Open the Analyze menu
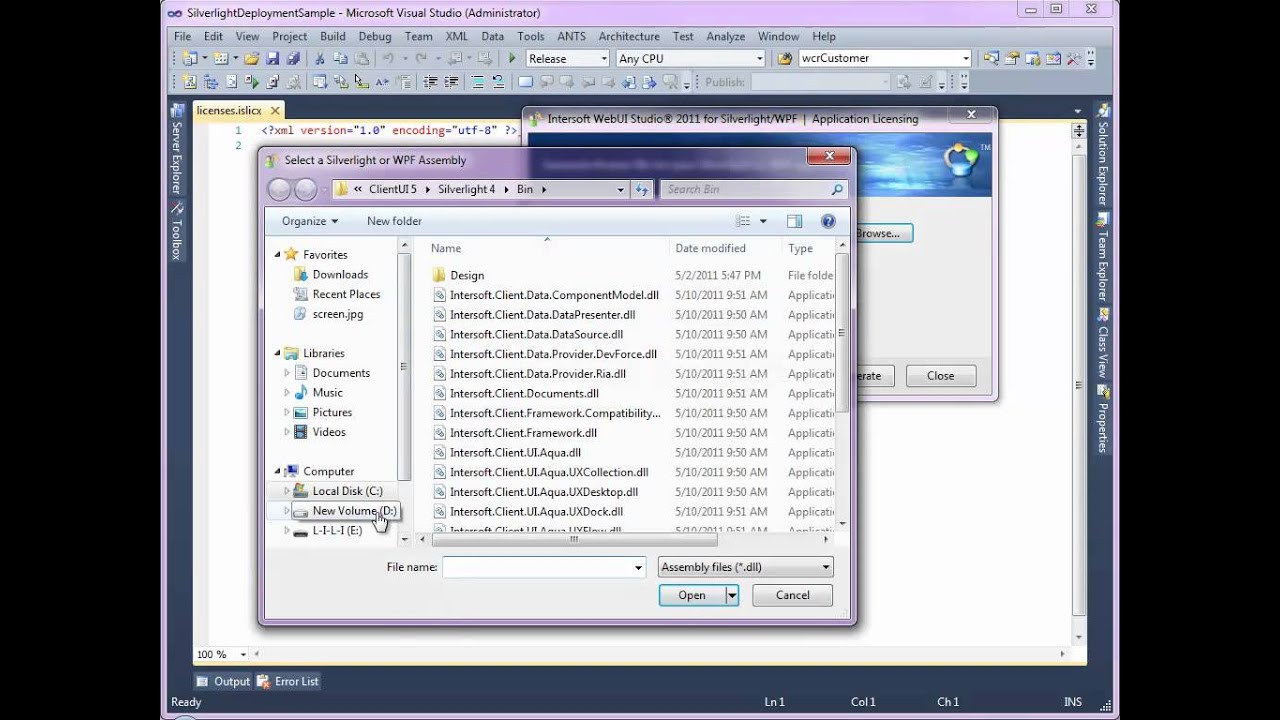Image resolution: width=1280 pixels, height=720 pixels. (725, 36)
